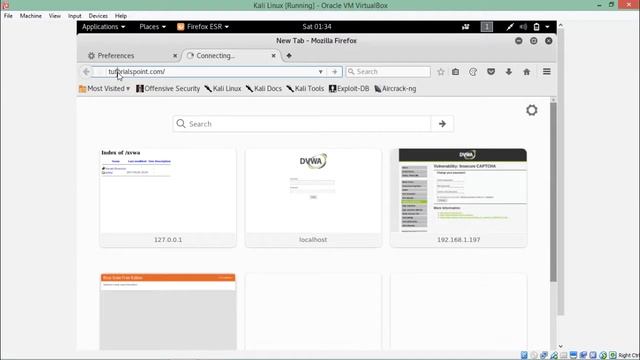The image size is (640, 360).
Task: Close the Connecting tab
Action: pyautogui.click(x=273, y=56)
